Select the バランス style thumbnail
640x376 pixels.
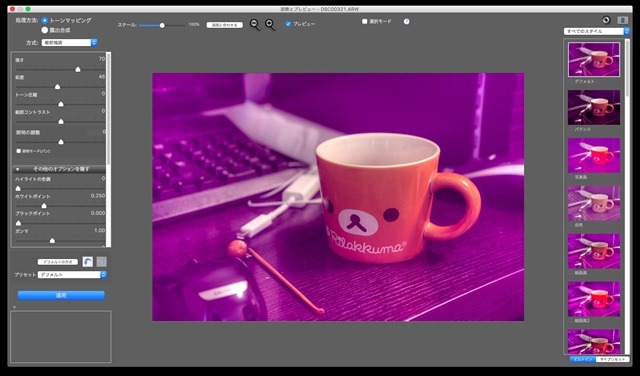tap(594, 107)
